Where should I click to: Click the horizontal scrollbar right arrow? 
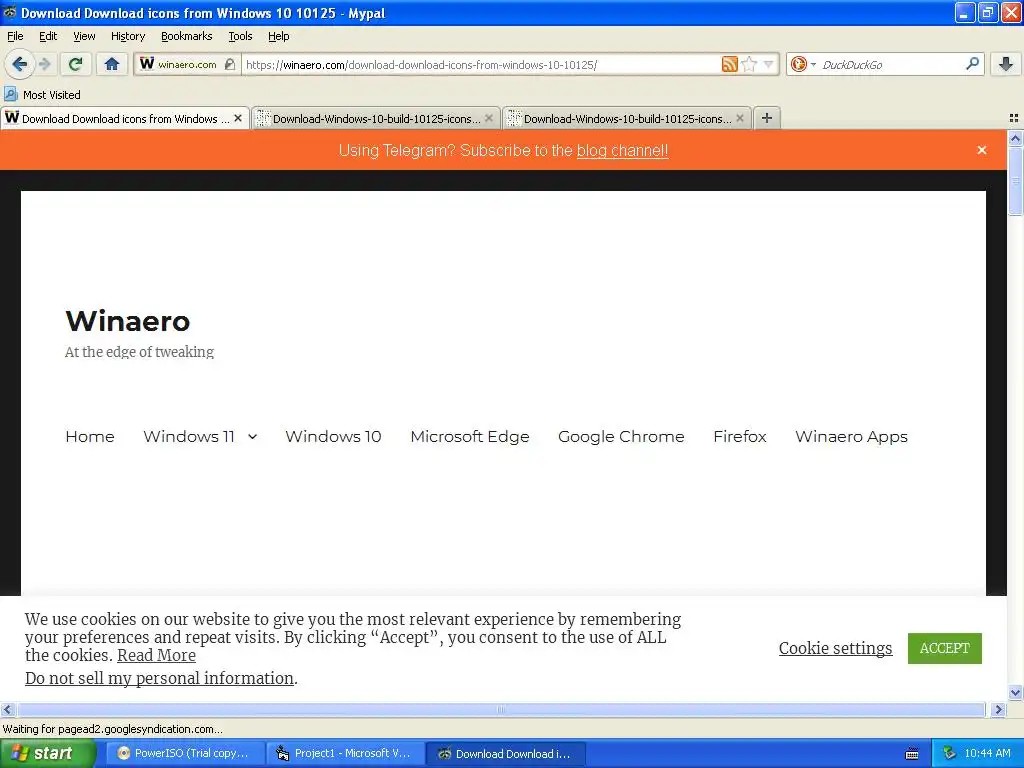(x=998, y=709)
